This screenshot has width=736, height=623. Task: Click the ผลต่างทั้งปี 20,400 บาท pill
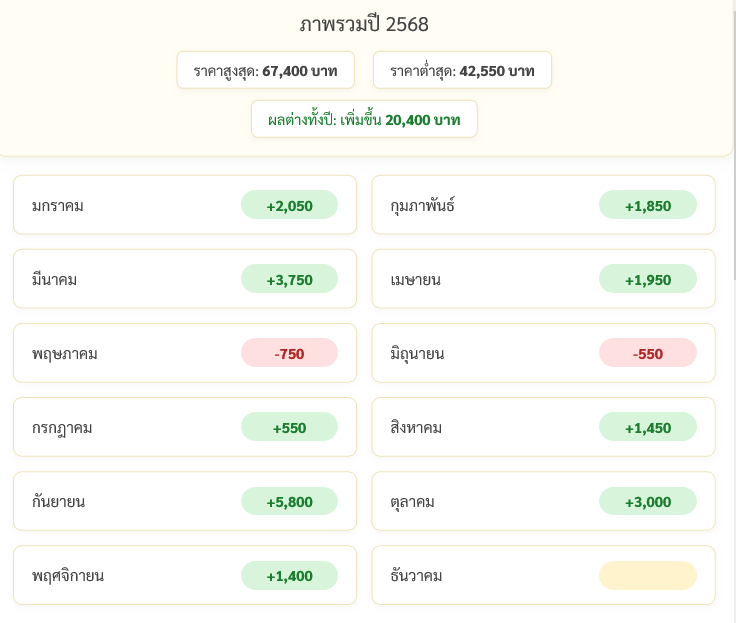364,119
